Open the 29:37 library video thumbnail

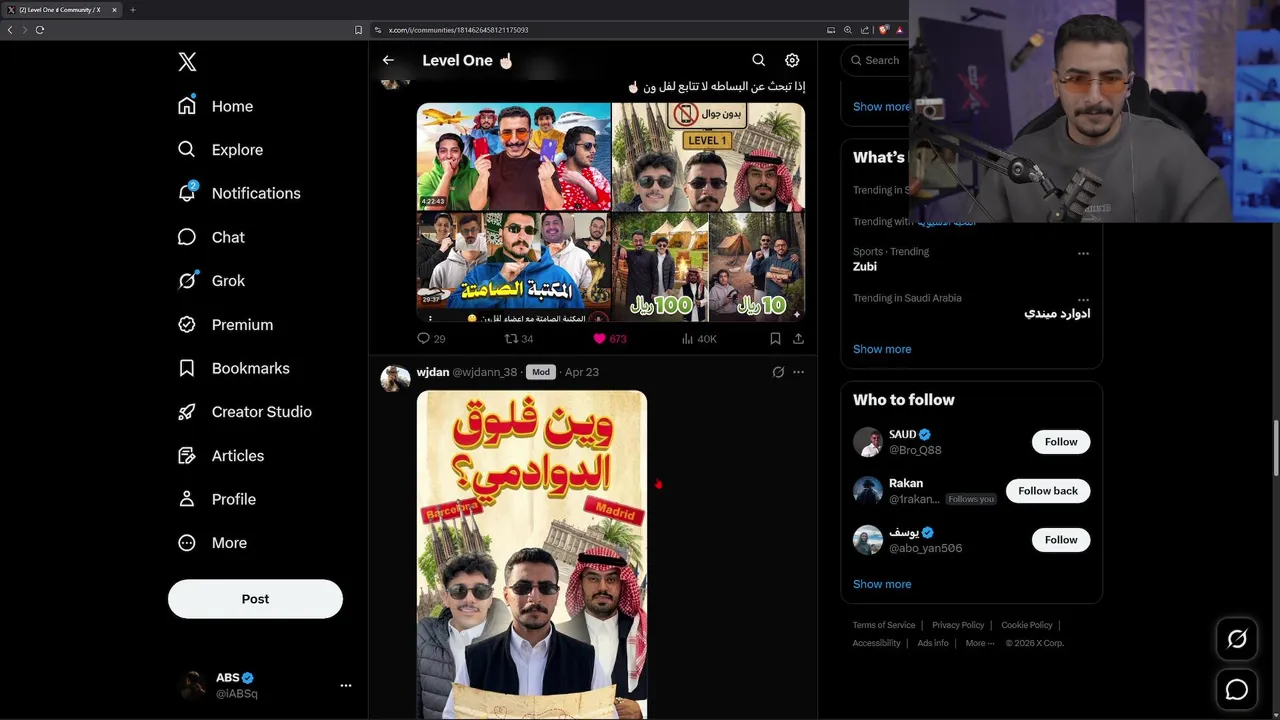[513, 267]
